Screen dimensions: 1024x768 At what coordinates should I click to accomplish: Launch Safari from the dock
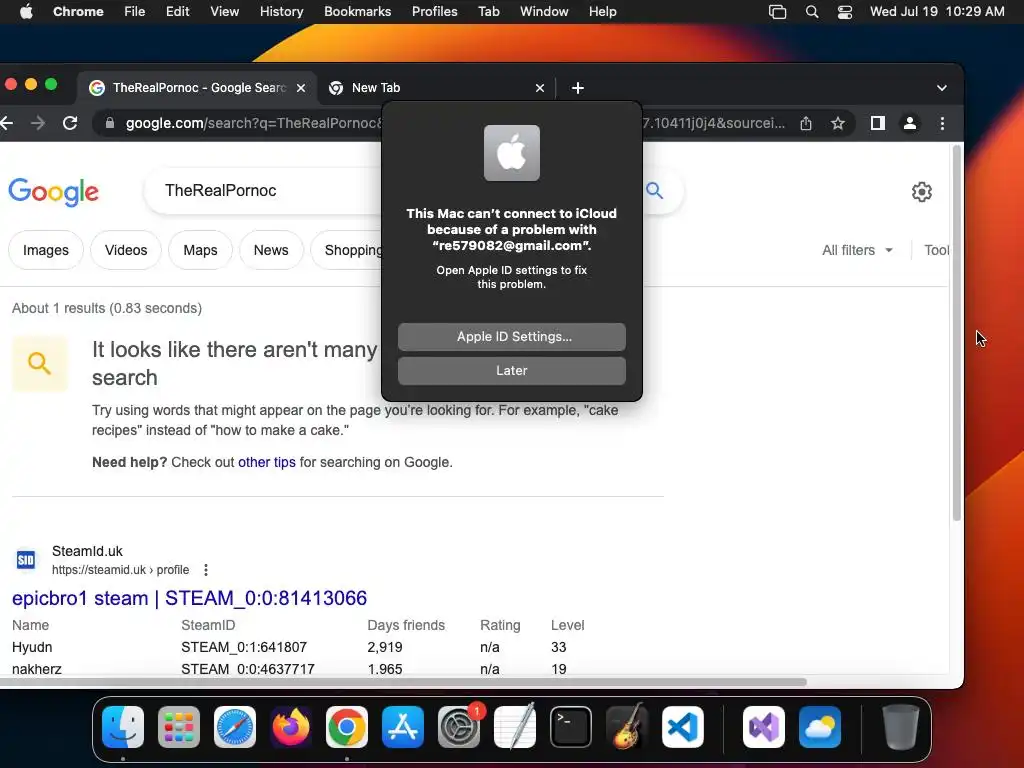234,727
